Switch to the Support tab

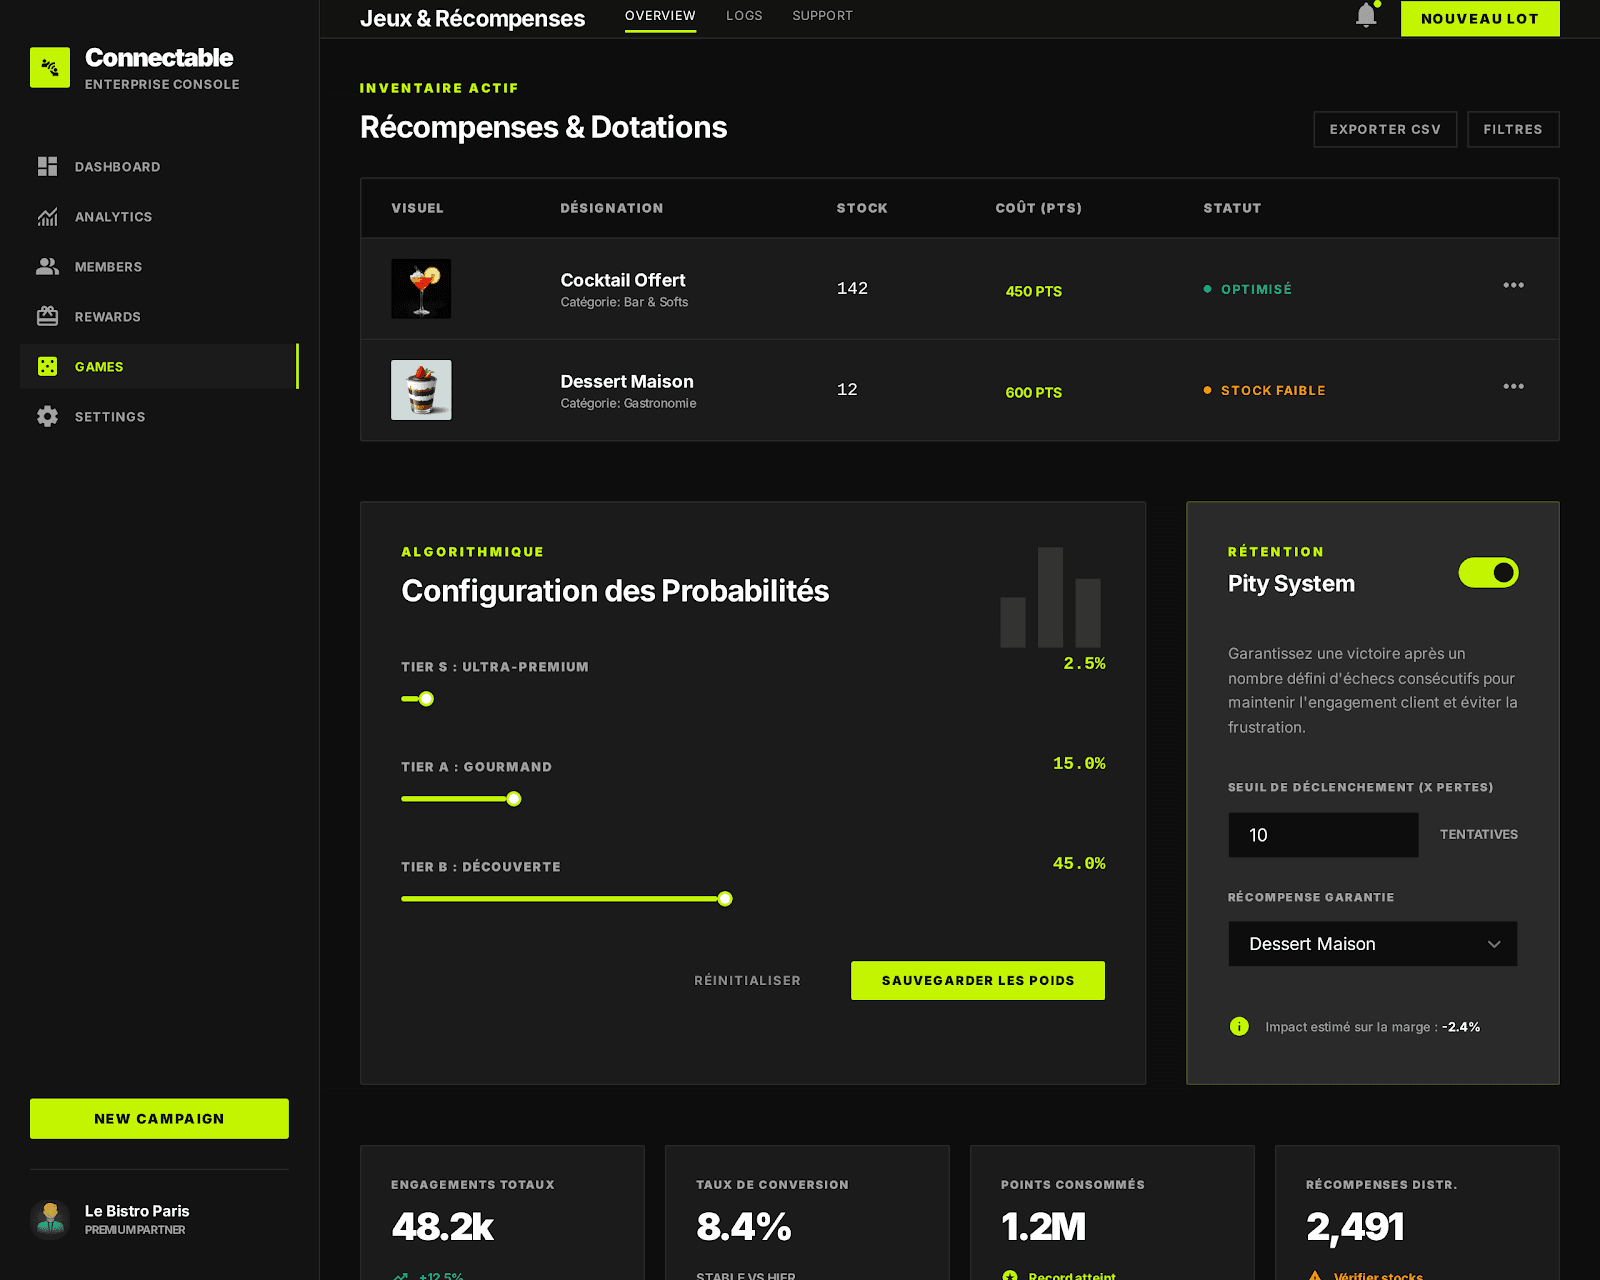pos(822,15)
